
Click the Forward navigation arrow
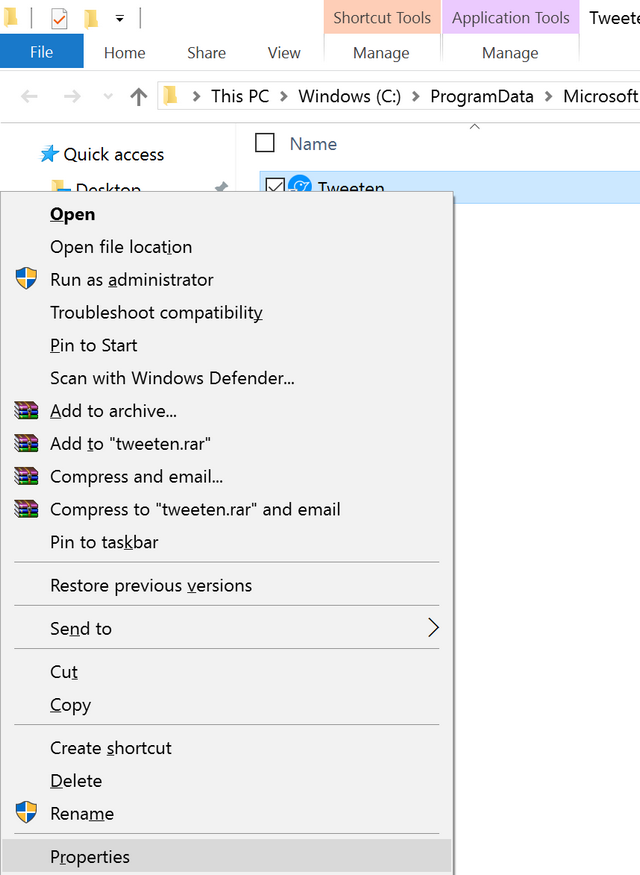[x=72, y=97]
